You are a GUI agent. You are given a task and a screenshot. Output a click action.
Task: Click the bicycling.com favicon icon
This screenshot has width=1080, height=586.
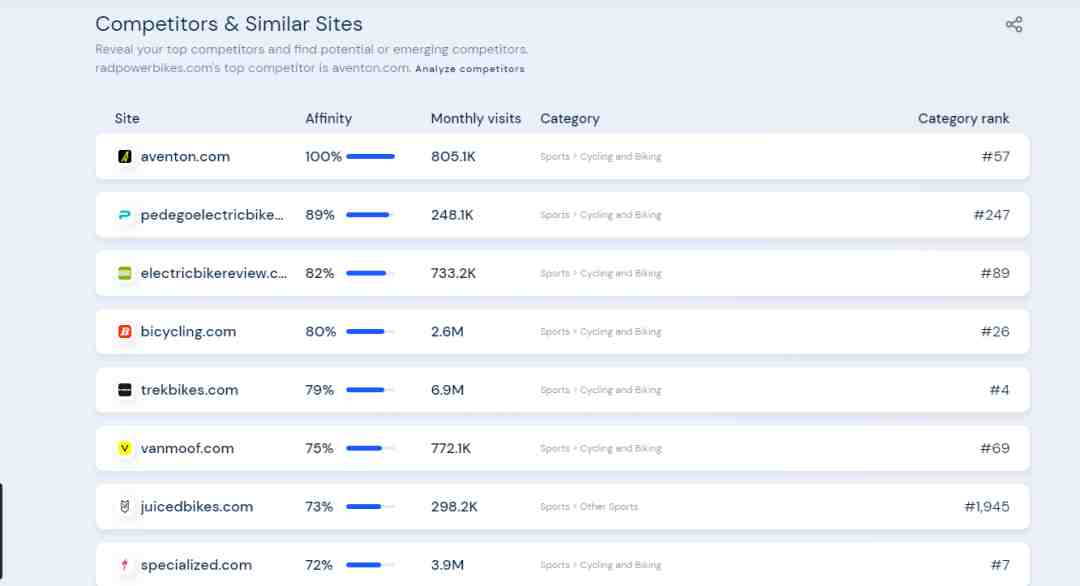125,331
